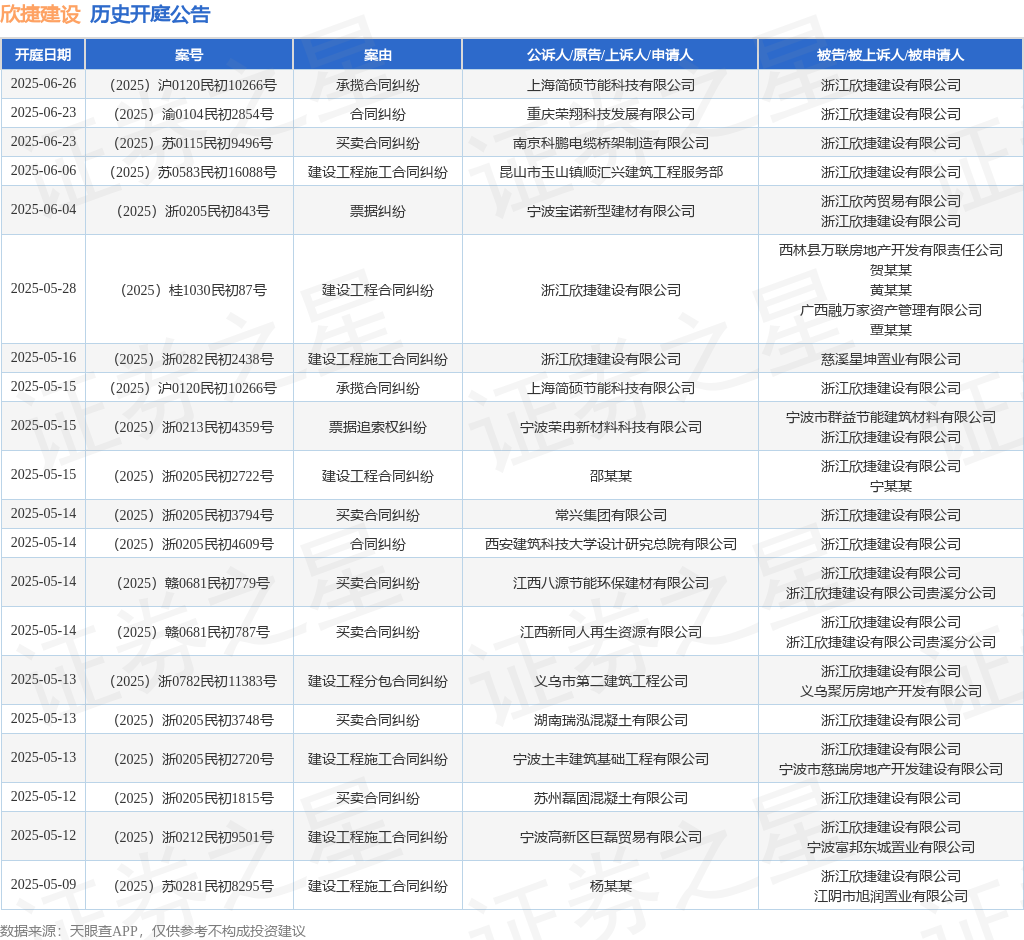This screenshot has height=940, width=1024.
Task: Click the 公诉人/原告/上诉人/申请人 column header
Action: tap(610, 55)
